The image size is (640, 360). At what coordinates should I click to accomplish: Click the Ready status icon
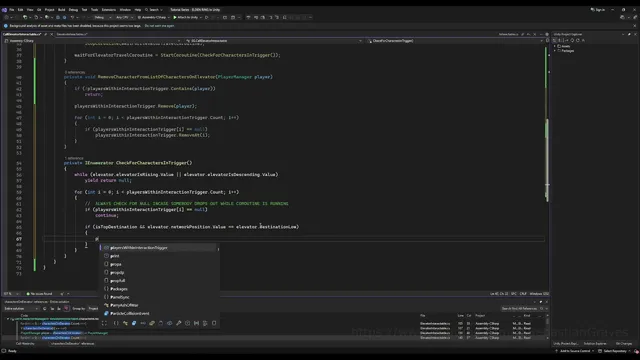[x=4, y=351]
